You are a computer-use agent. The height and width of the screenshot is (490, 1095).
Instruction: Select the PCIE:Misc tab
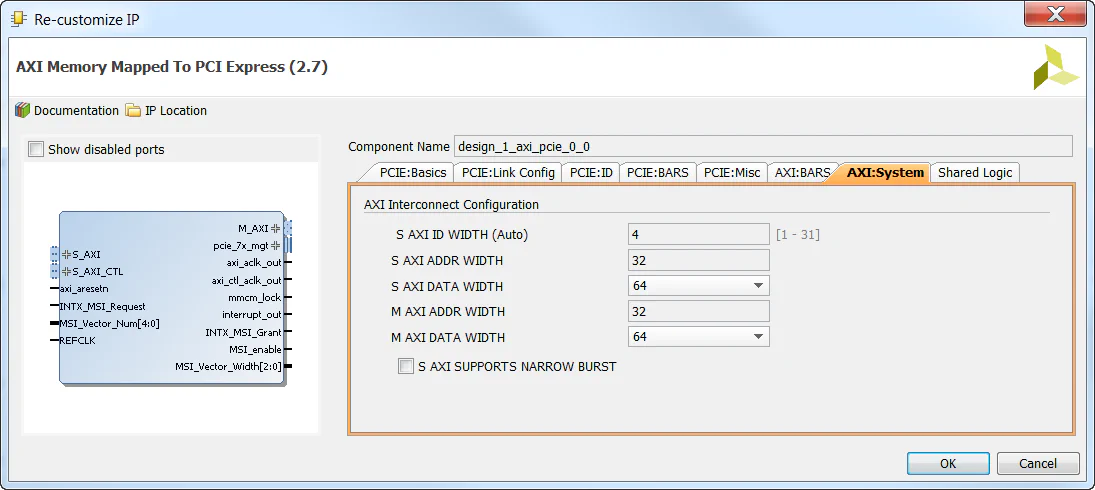click(732, 172)
